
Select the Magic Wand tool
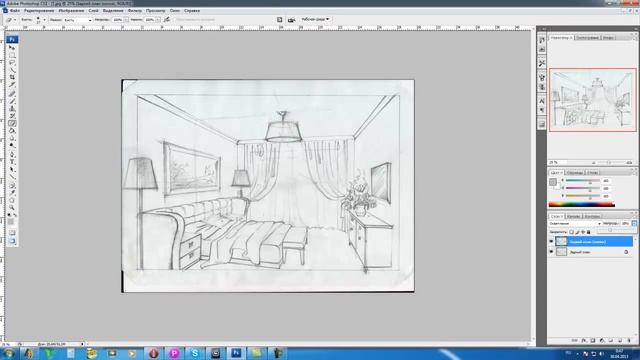[x=12, y=71]
